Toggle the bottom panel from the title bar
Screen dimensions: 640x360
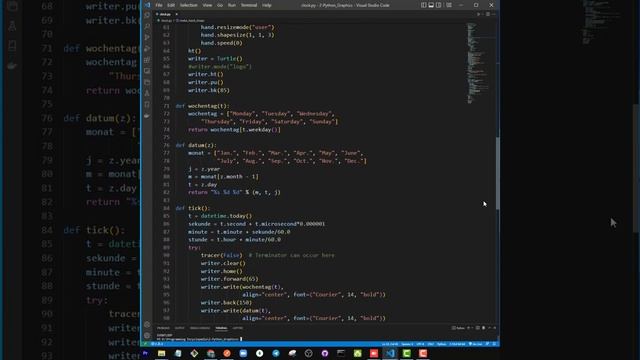(431, 5)
